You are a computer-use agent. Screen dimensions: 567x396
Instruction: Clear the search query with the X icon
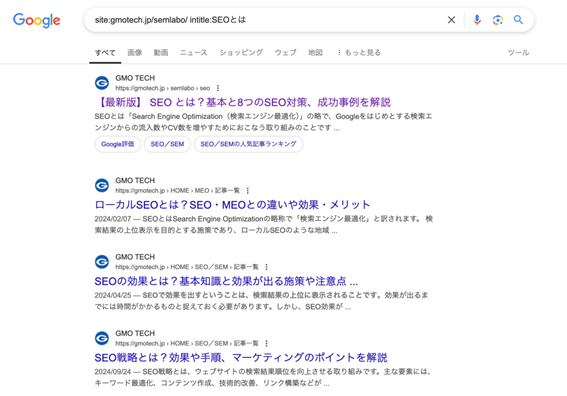[451, 20]
